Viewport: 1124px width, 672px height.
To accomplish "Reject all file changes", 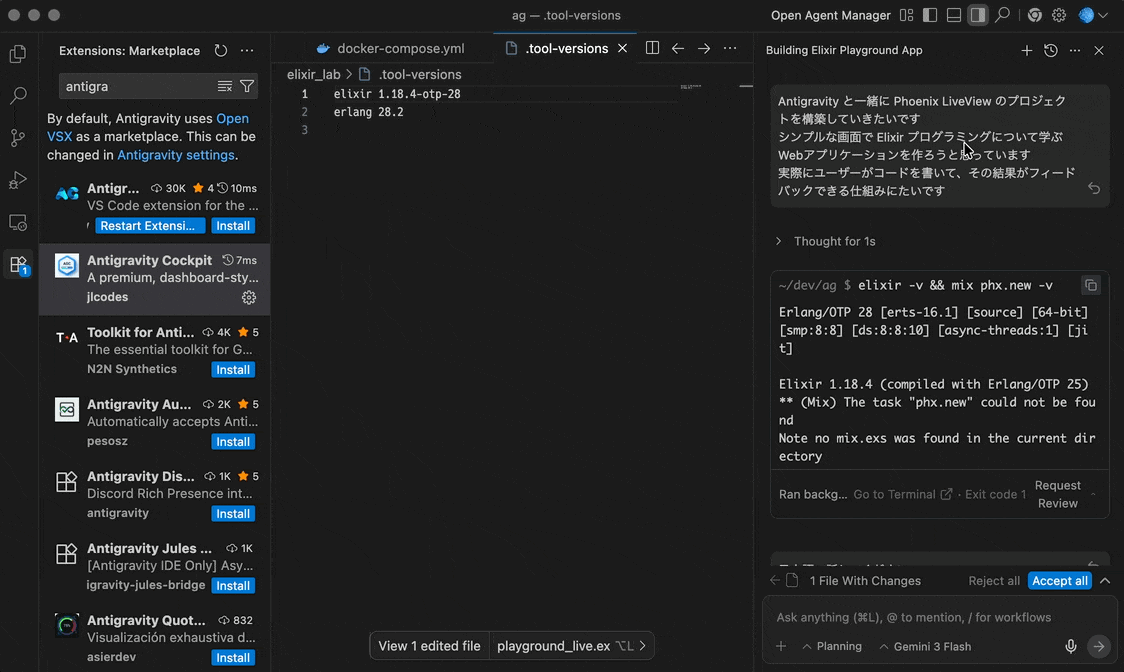I will pyautogui.click(x=994, y=581).
